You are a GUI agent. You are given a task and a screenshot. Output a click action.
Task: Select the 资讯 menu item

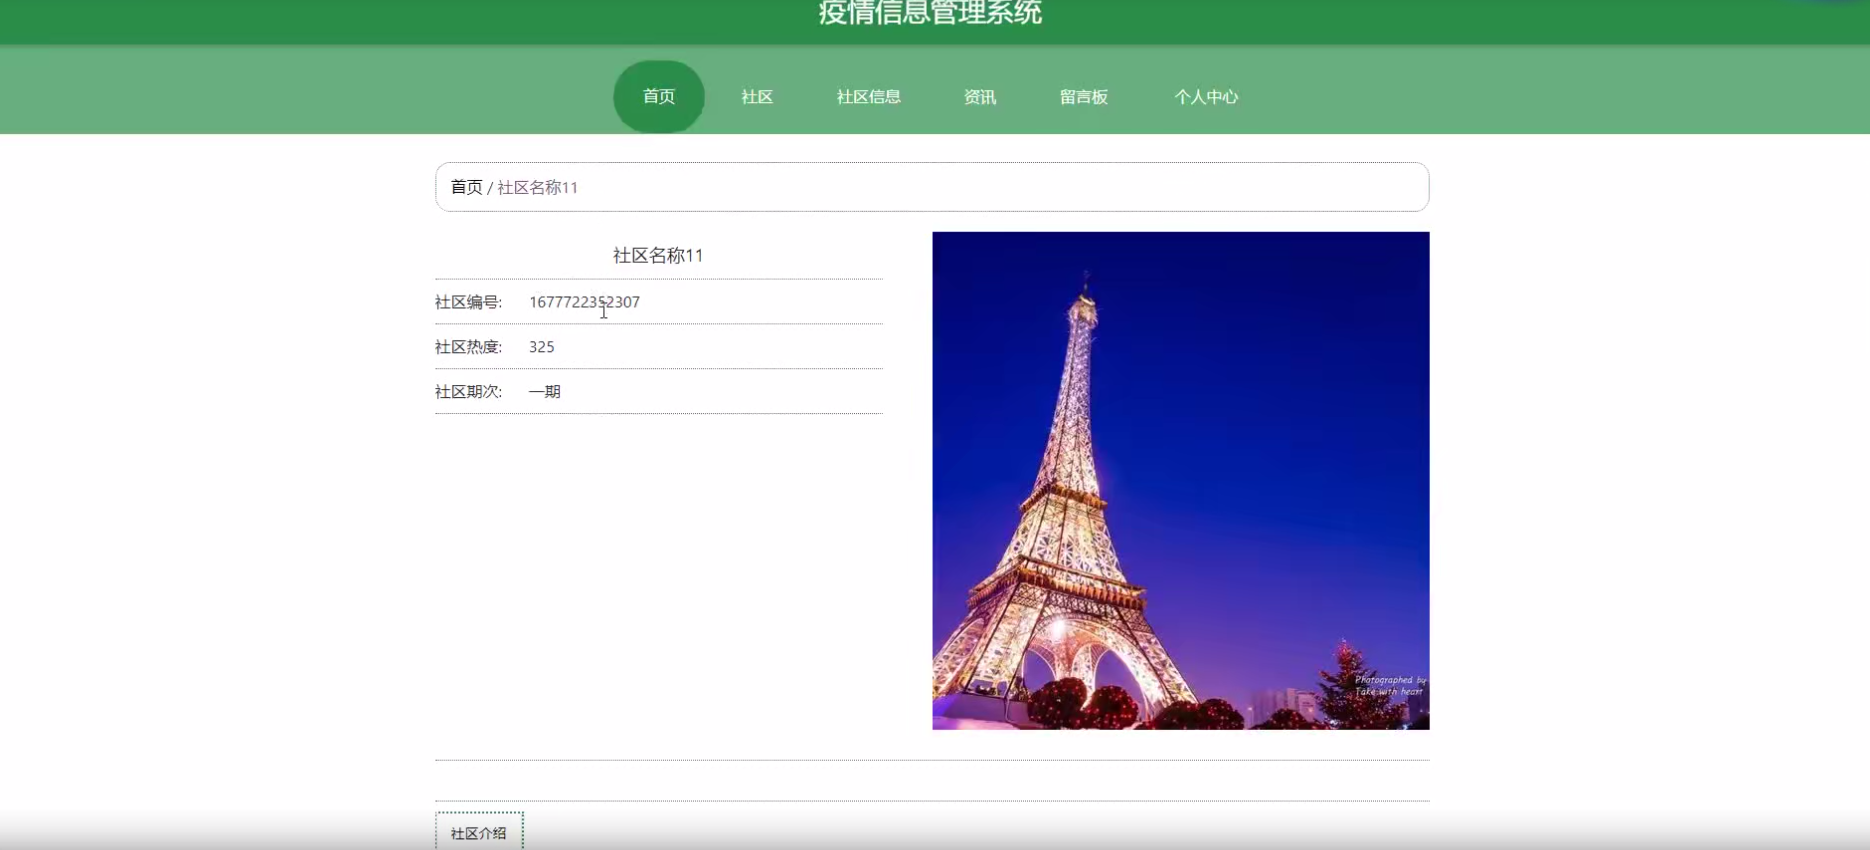(x=980, y=96)
